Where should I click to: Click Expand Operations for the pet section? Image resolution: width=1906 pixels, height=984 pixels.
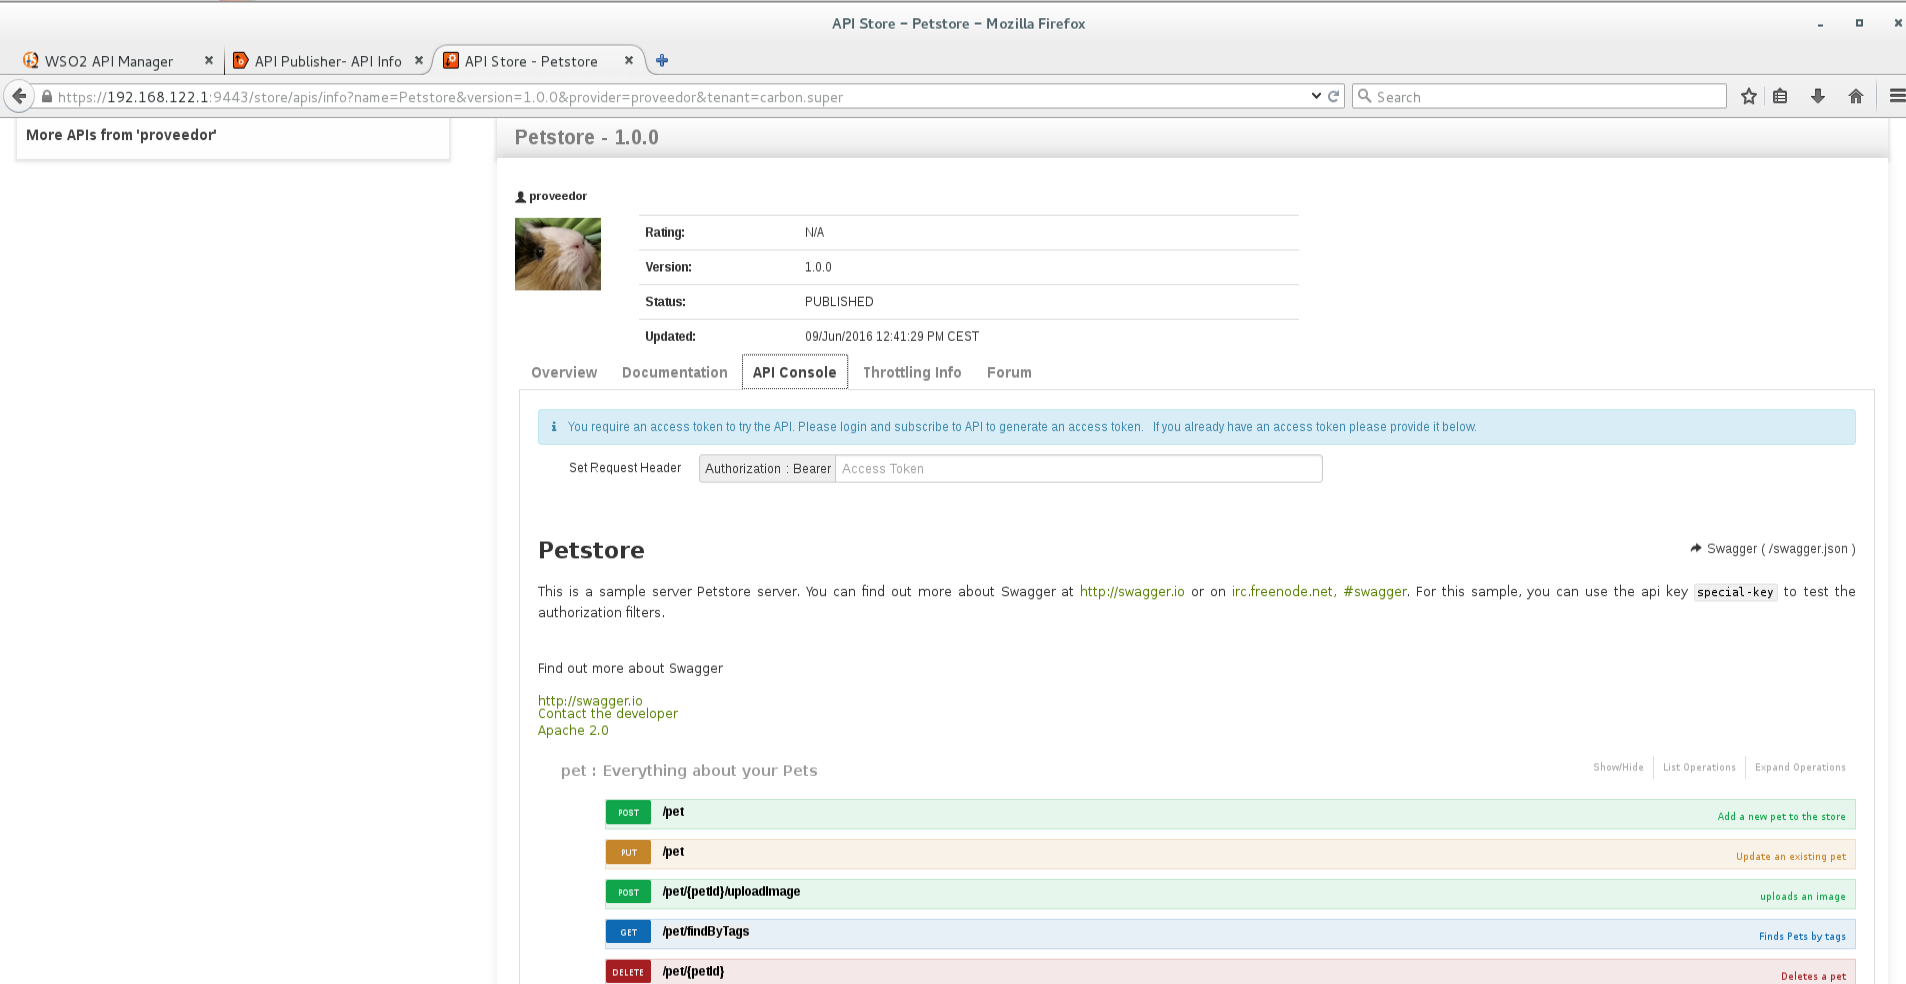click(x=1800, y=768)
